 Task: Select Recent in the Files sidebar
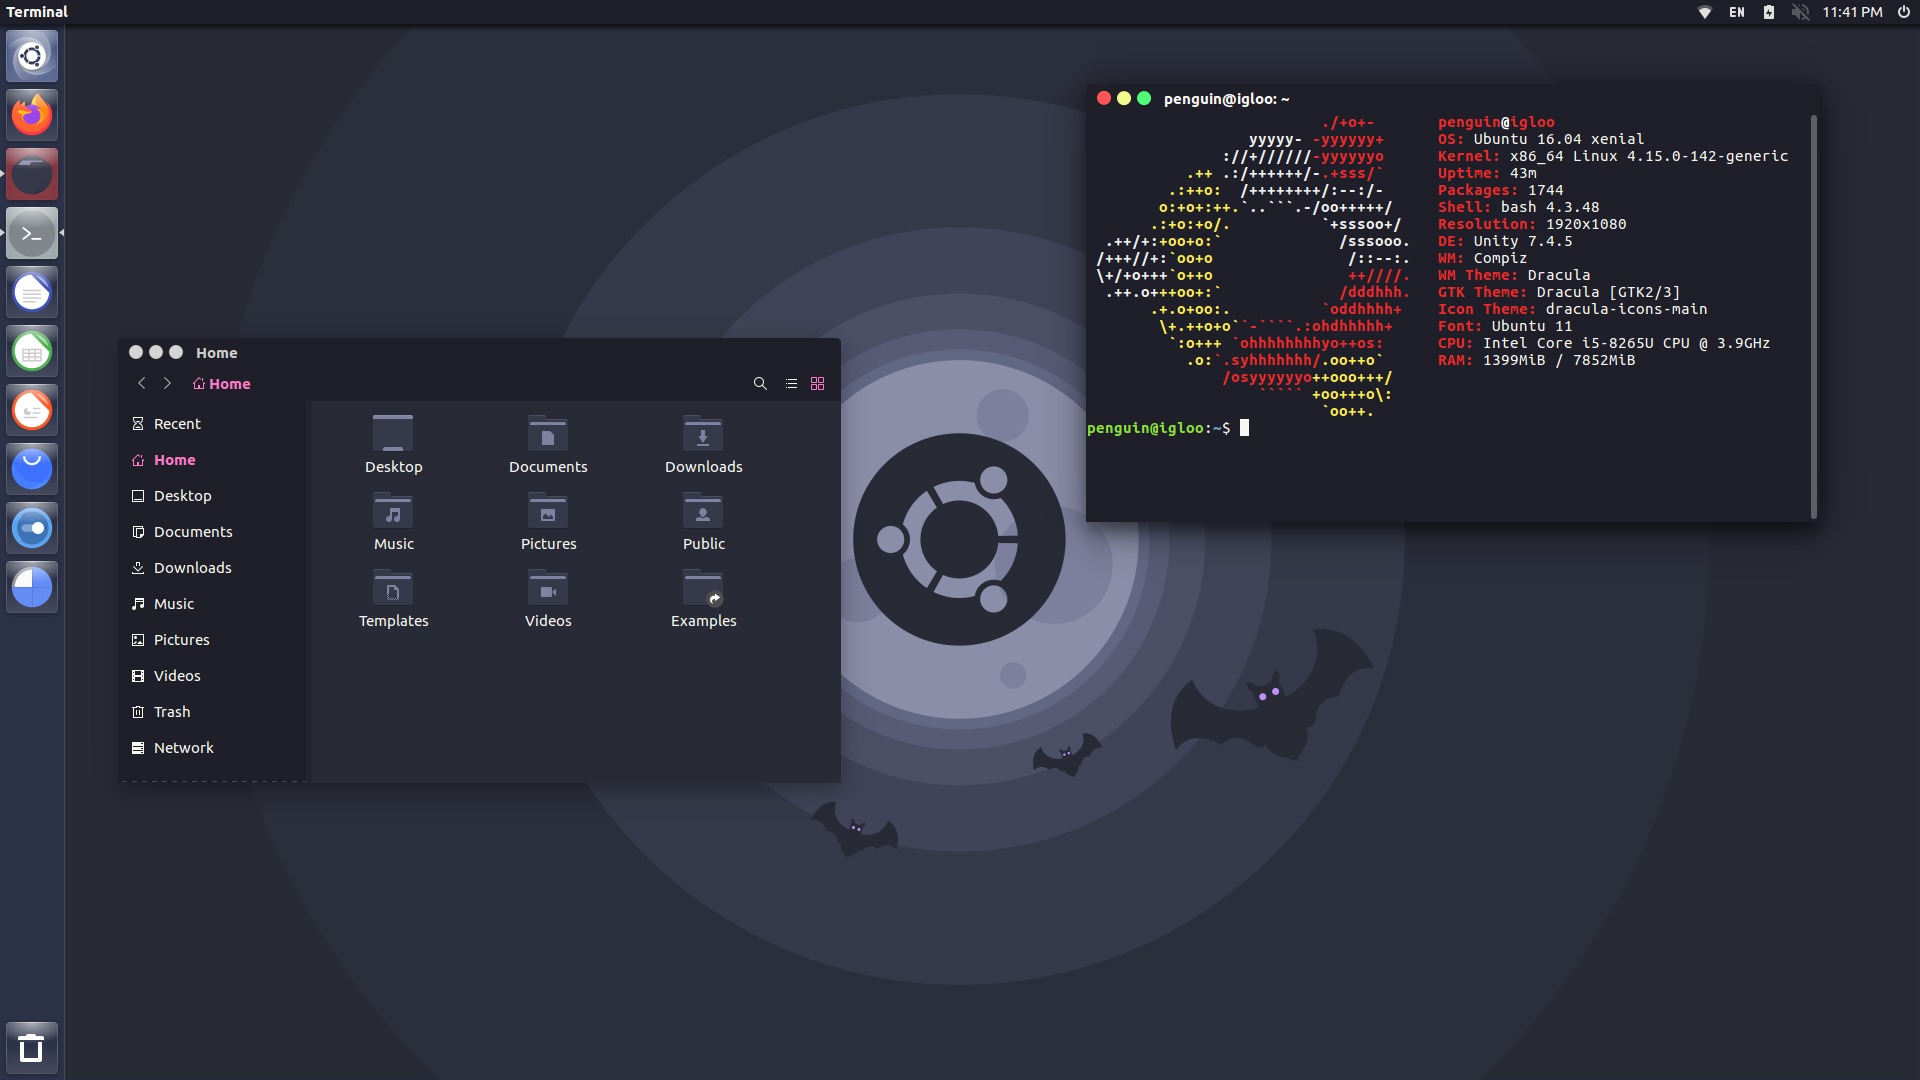[x=214, y=424]
